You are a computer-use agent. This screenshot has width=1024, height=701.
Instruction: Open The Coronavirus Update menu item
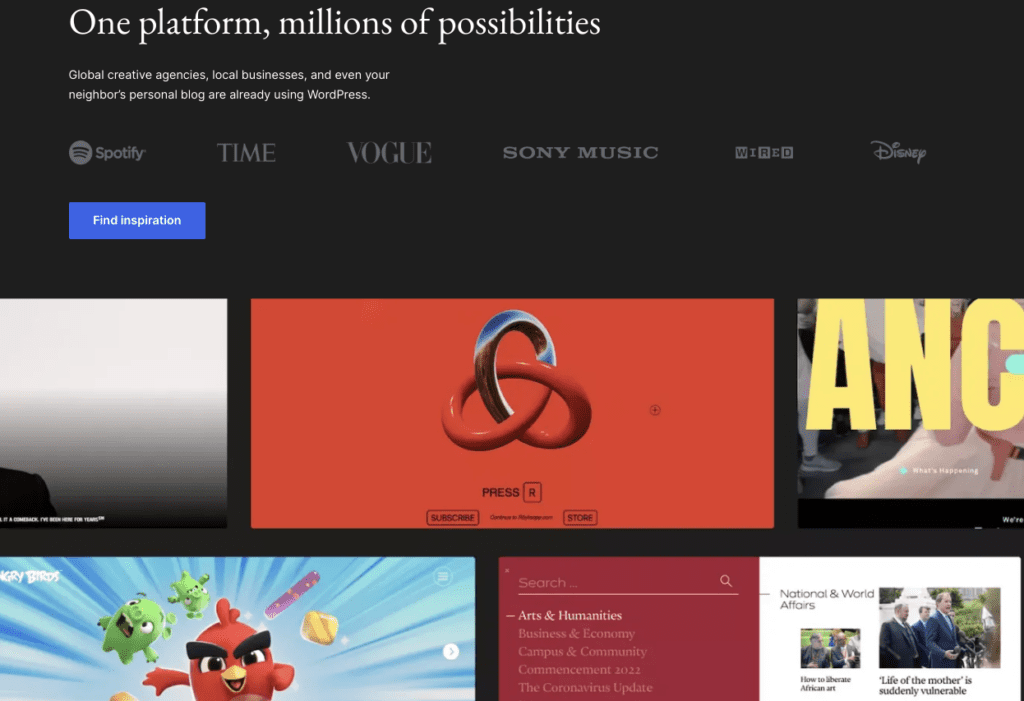click(585, 687)
